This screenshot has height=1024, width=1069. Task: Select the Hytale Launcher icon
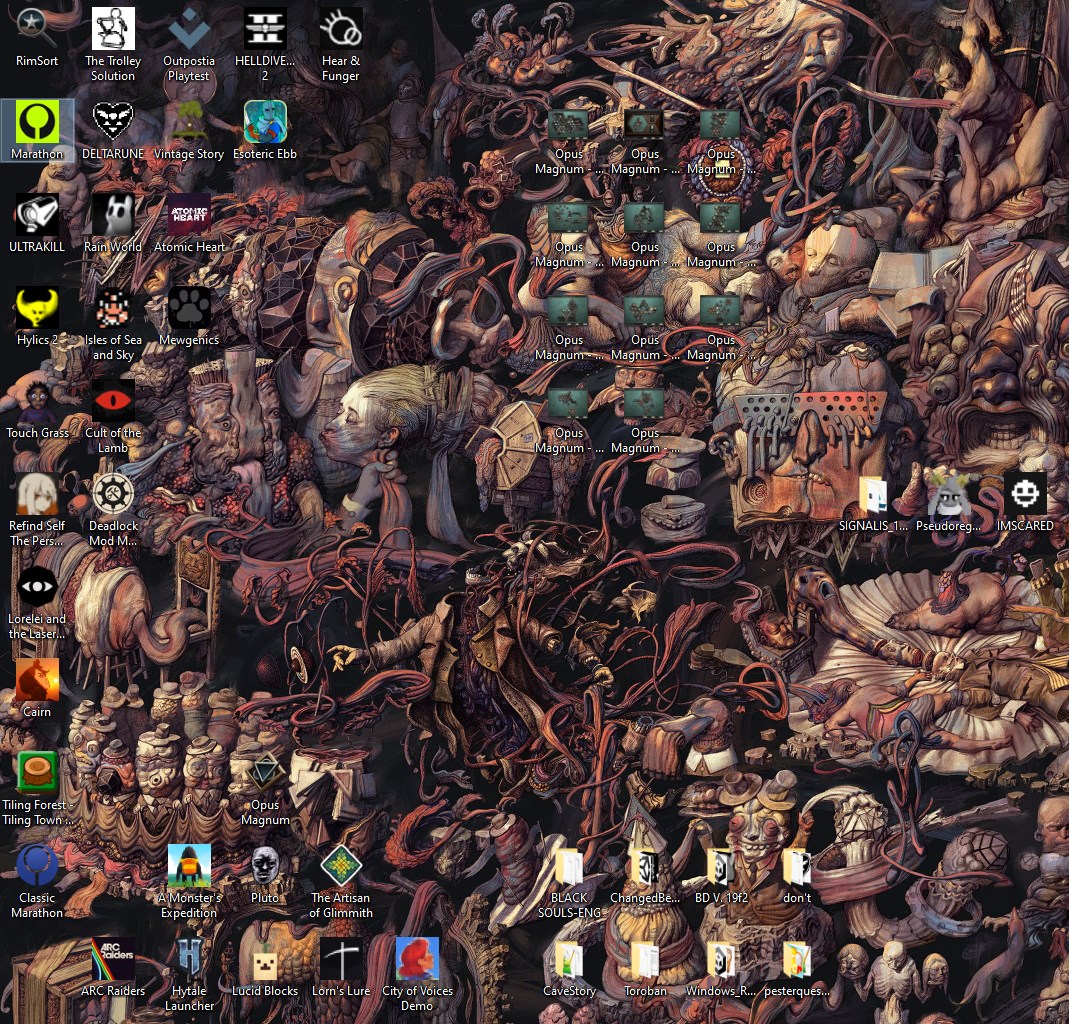tap(189, 959)
